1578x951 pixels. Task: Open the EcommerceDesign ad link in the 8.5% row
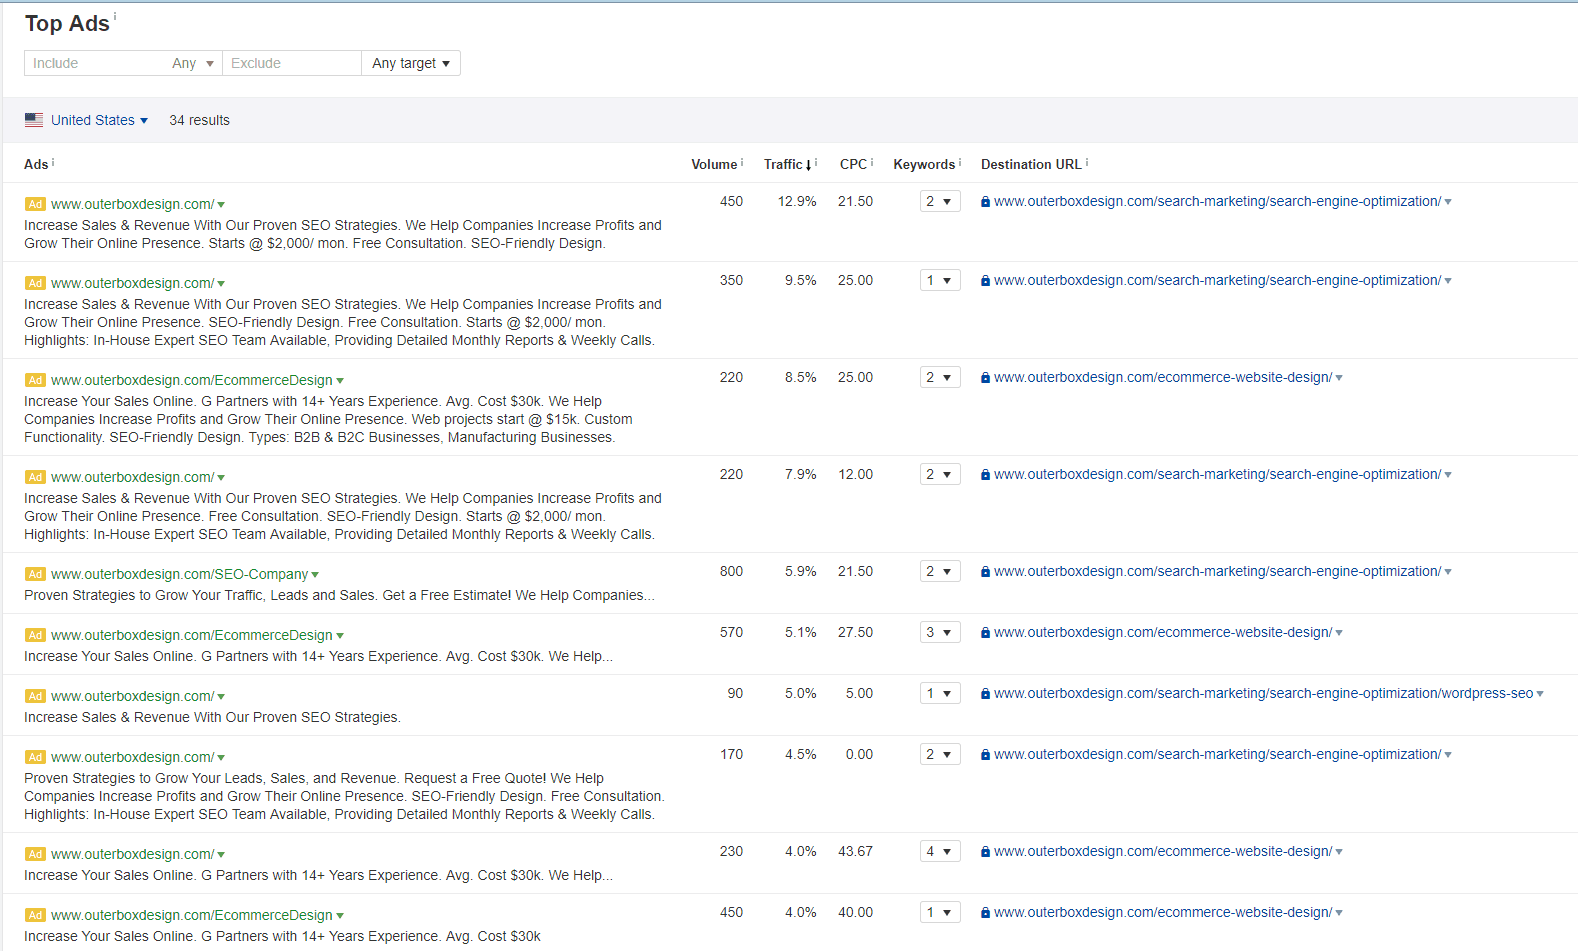[192, 380]
